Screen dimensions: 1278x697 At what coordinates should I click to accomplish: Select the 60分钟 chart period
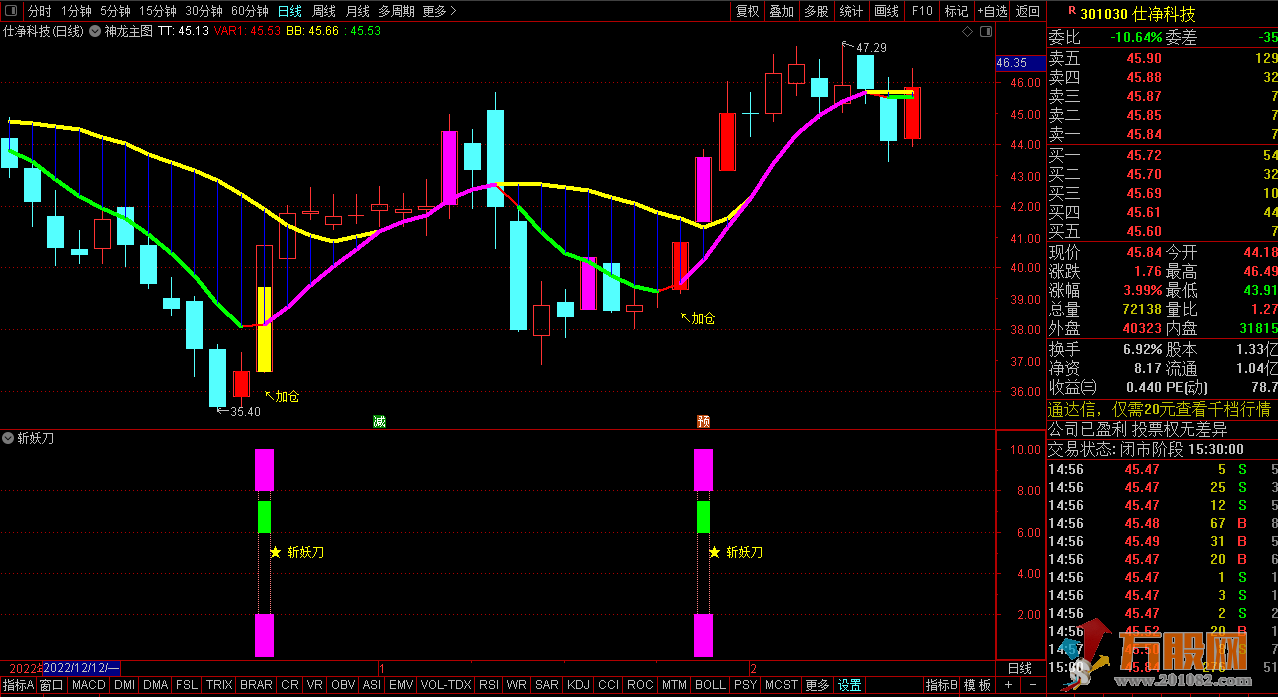coord(249,11)
